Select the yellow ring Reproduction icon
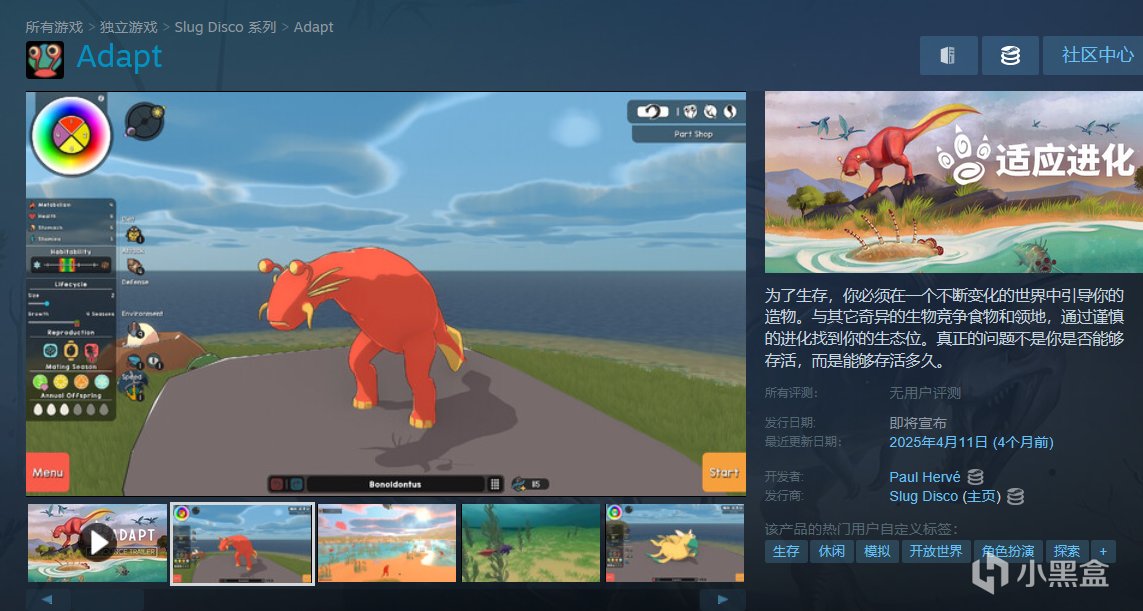Image resolution: width=1143 pixels, height=611 pixels. [x=71, y=351]
